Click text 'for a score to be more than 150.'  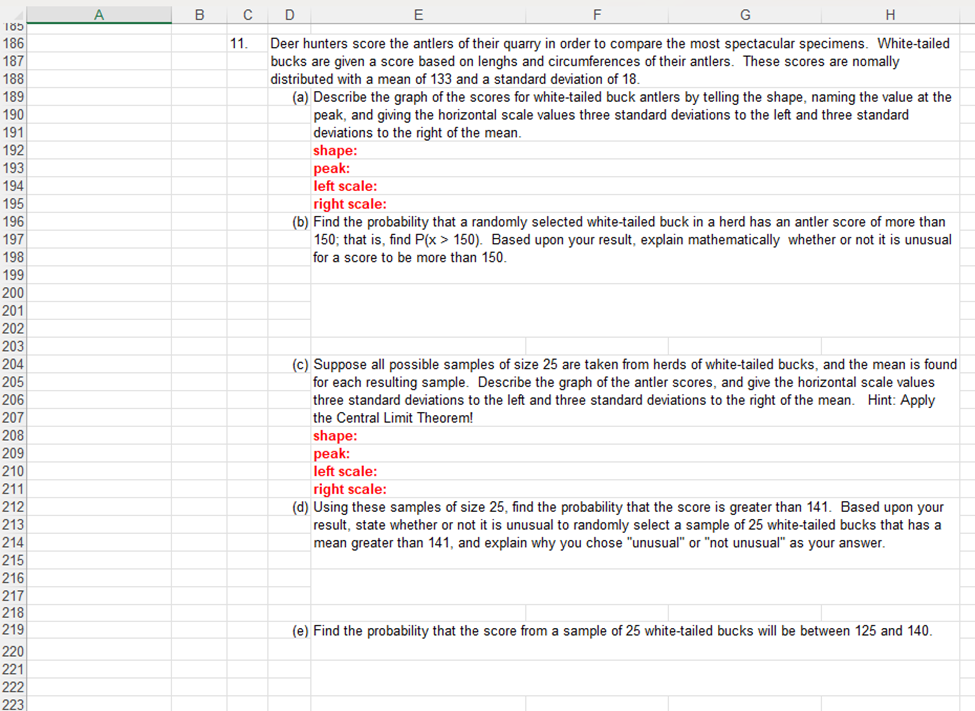click(x=410, y=258)
